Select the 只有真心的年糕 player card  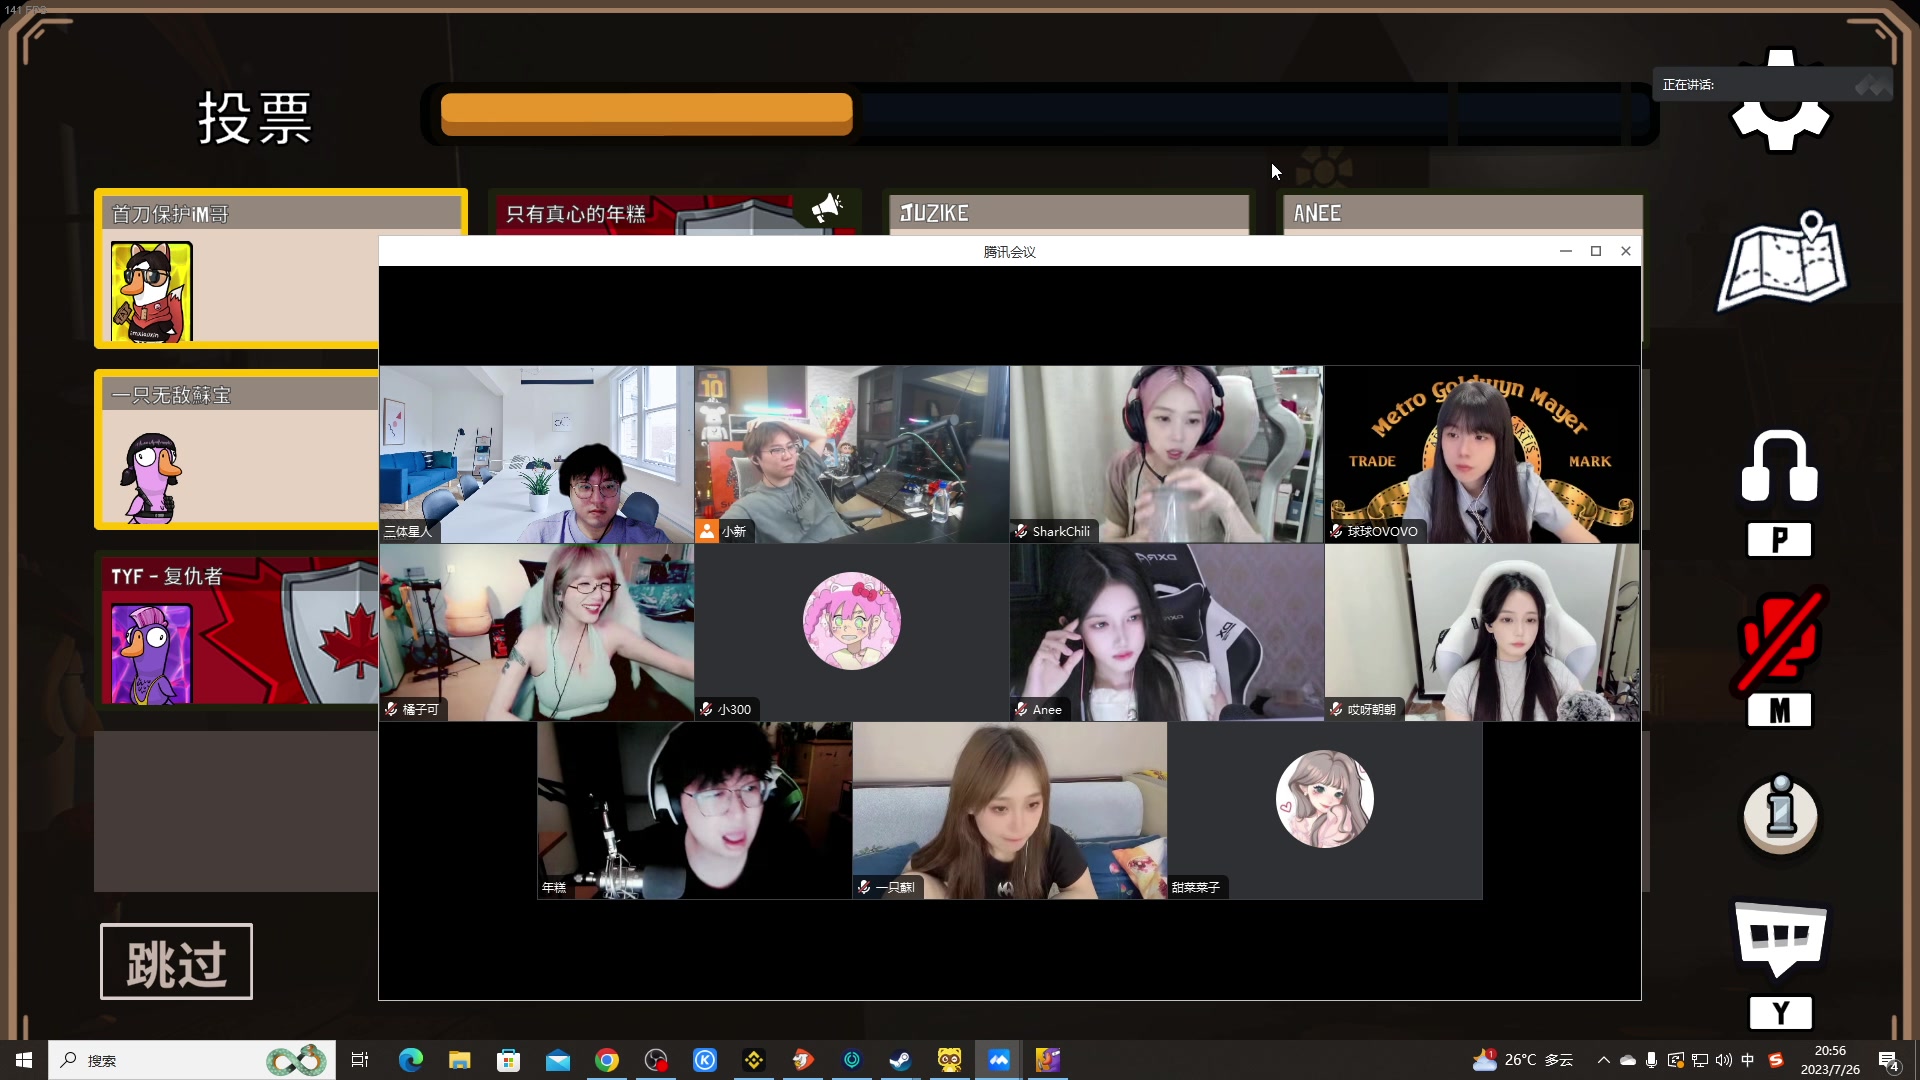coord(675,214)
